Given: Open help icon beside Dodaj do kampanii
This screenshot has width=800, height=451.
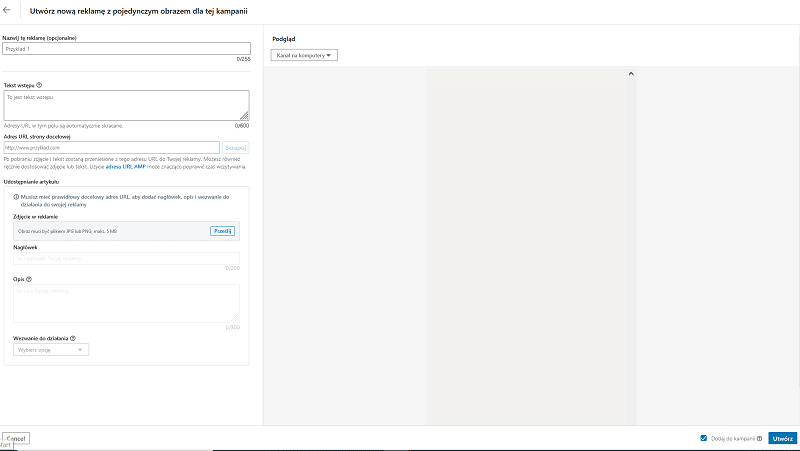Looking at the screenshot, I should click(759, 438).
